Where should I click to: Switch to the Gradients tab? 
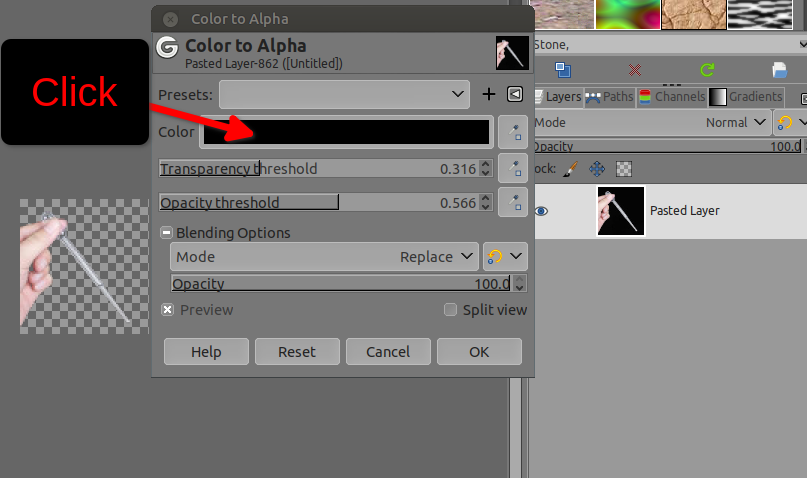[746, 97]
